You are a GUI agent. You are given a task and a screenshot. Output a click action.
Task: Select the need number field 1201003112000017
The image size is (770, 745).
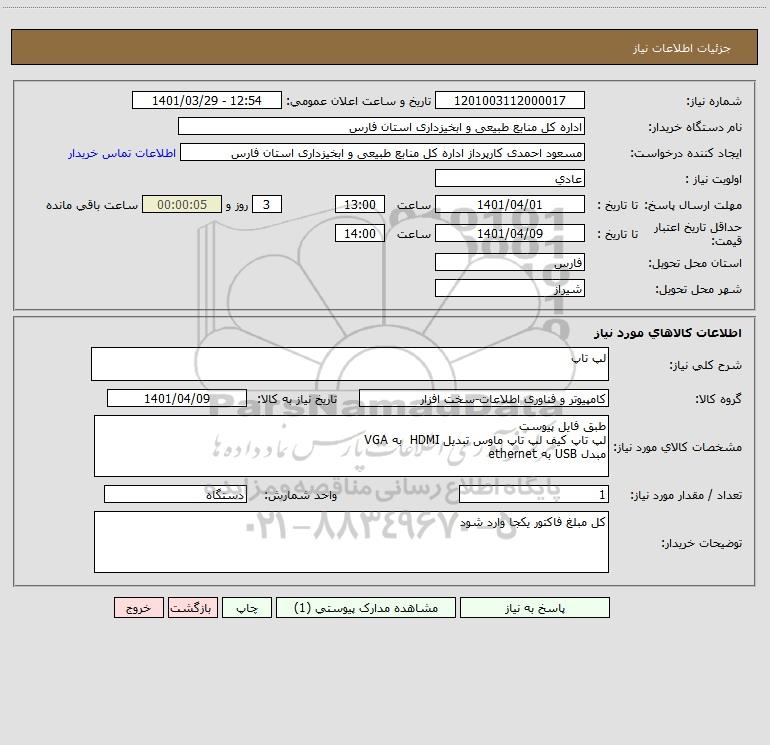pos(510,100)
